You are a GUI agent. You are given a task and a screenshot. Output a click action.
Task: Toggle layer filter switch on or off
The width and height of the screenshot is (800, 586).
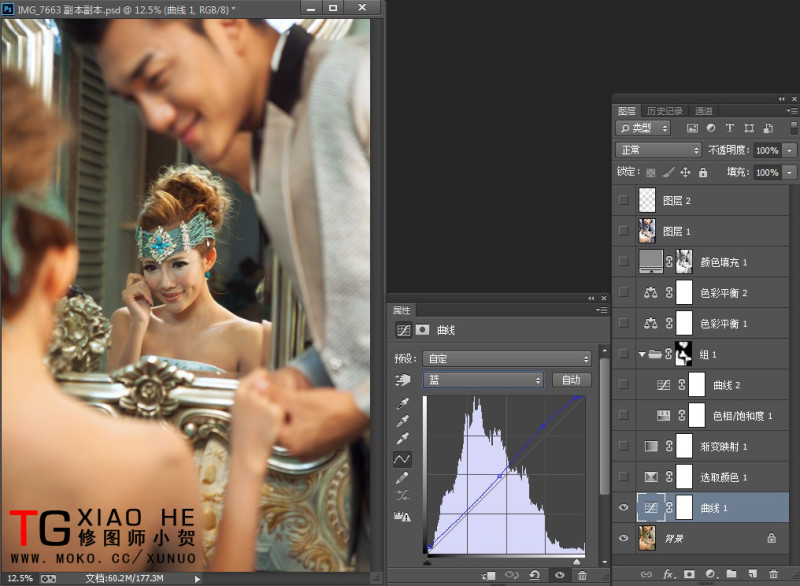(793, 128)
